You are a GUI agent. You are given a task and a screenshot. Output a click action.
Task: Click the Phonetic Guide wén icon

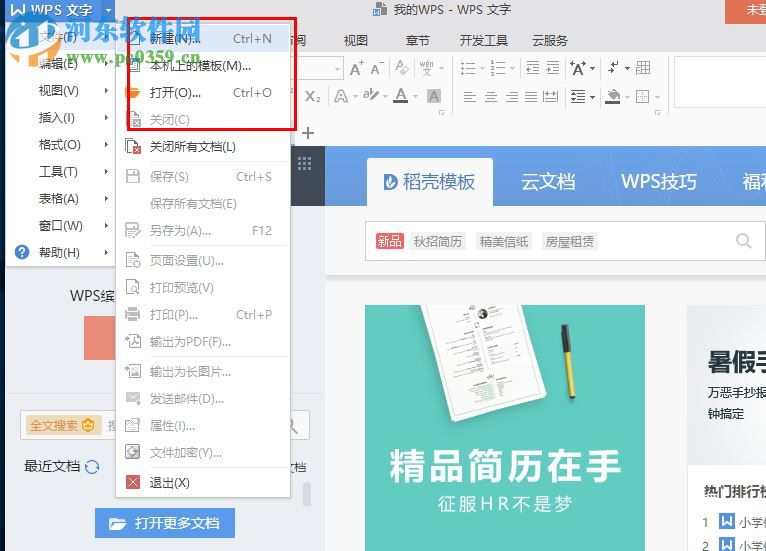point(426,68)
